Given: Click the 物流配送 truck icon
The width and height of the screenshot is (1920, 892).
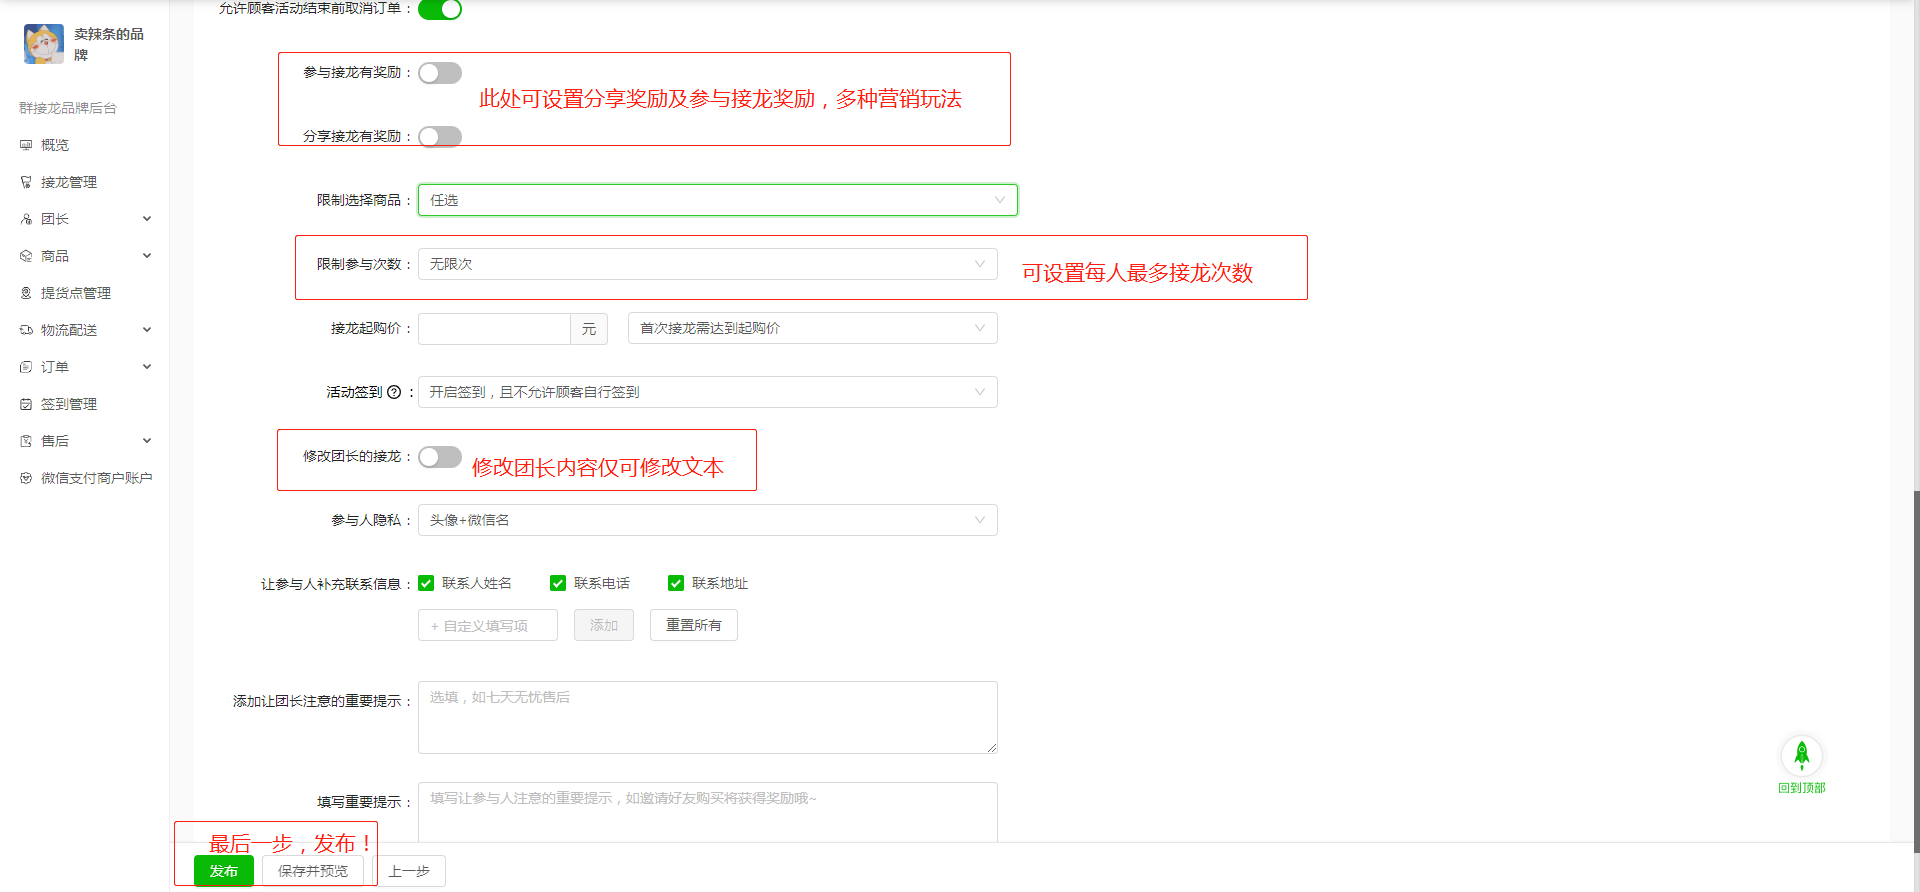Looking at the screenshot, I should point(26,330).
